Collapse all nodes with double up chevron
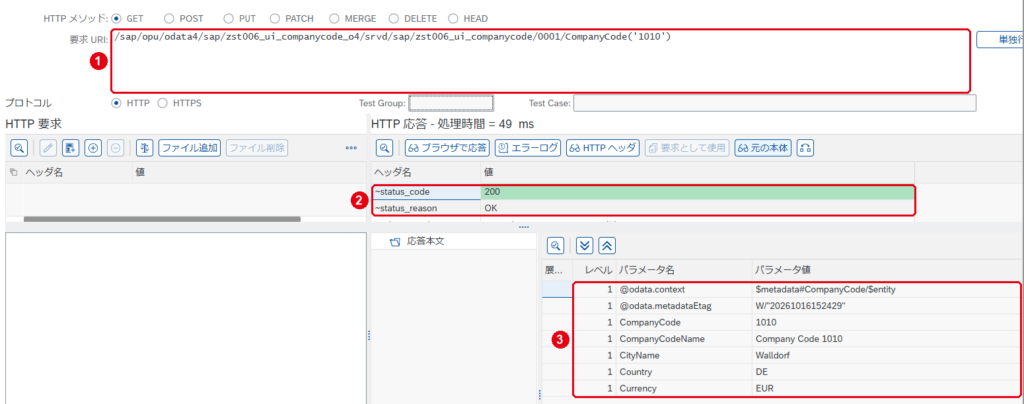 click(607, 245)
